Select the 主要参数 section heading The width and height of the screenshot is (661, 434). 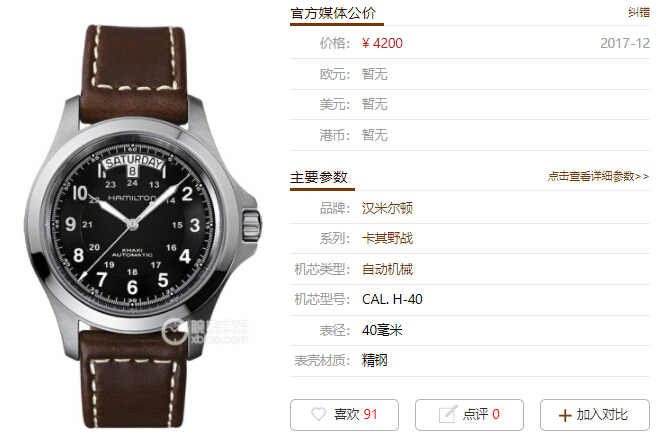319,177
